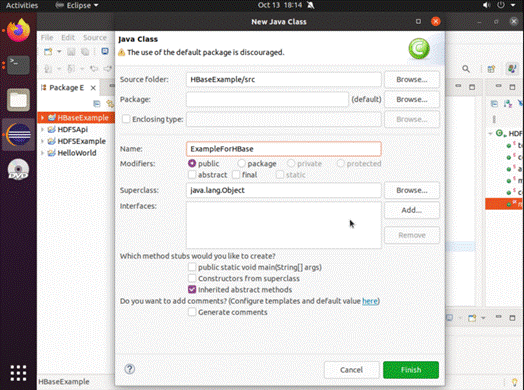This screenshot has width=524, height=390.
Task: Click the Package input field
Action: click(267, 99)
